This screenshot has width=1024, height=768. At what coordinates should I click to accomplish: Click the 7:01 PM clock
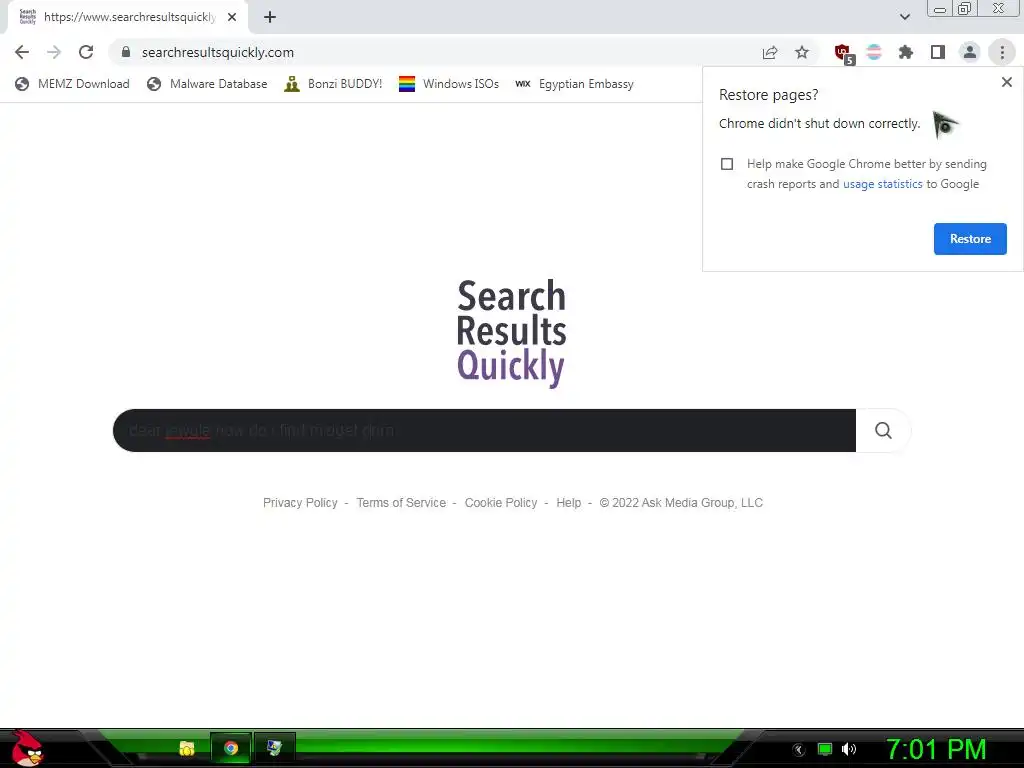pos(936,749)
